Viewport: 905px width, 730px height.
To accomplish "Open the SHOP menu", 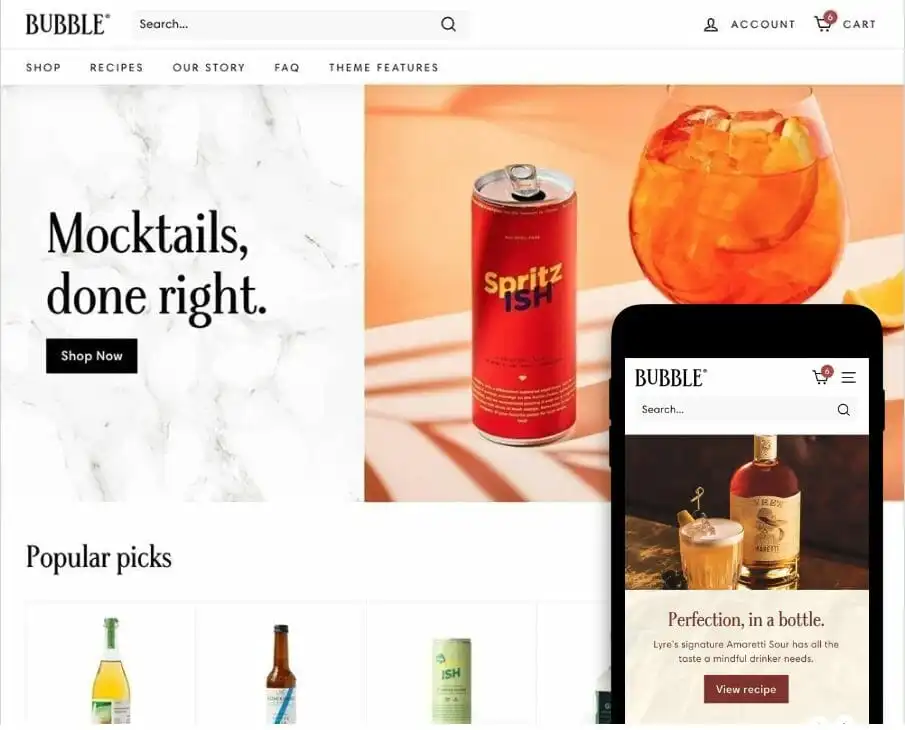I will coord(43,68).
